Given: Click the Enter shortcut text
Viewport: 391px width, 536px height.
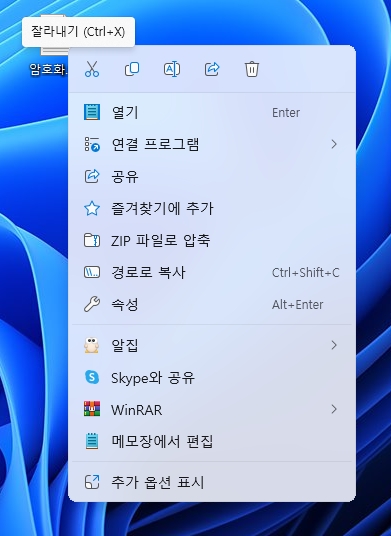Looking at the screenshot, I should coord(286,112).
